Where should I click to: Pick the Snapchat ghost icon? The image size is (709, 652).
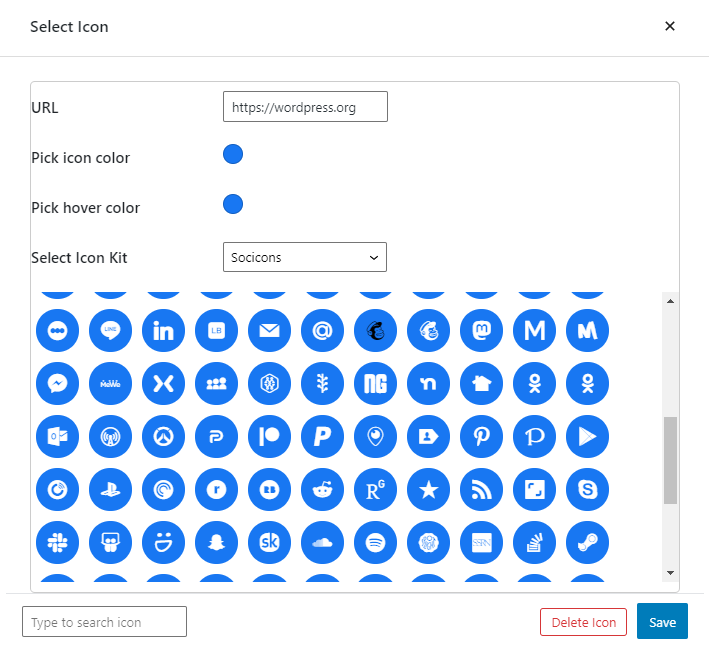point(216,542)
